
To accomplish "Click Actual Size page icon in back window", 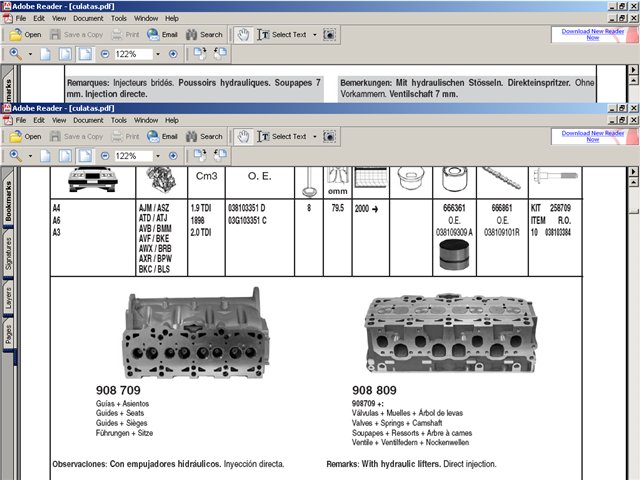I will point(46,54).
